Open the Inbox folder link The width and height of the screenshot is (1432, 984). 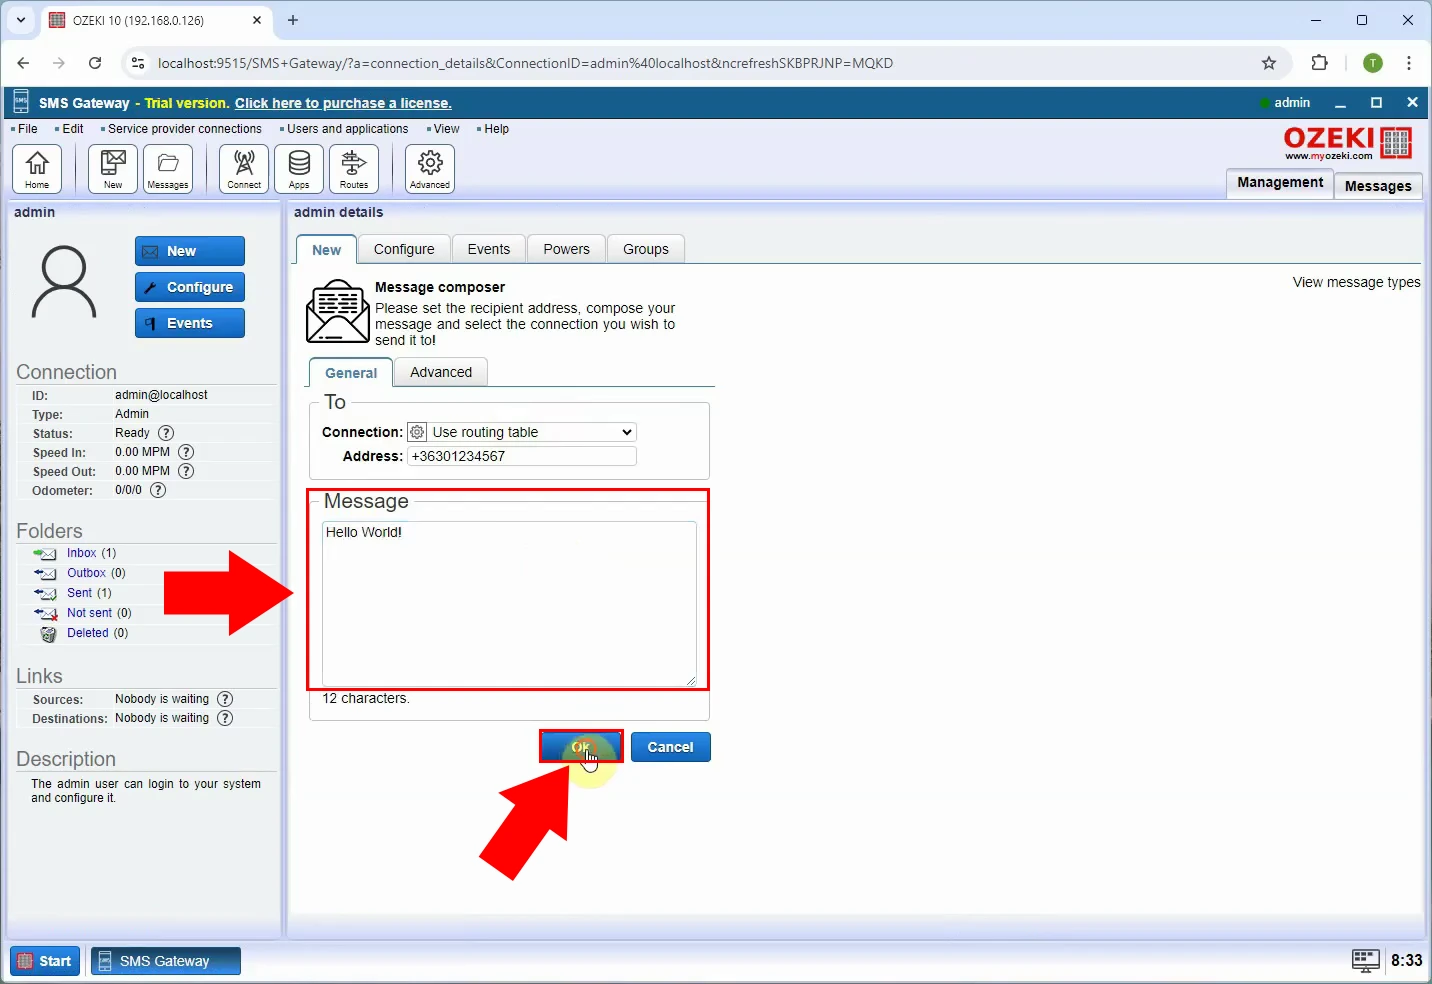(x=82, y=553)
